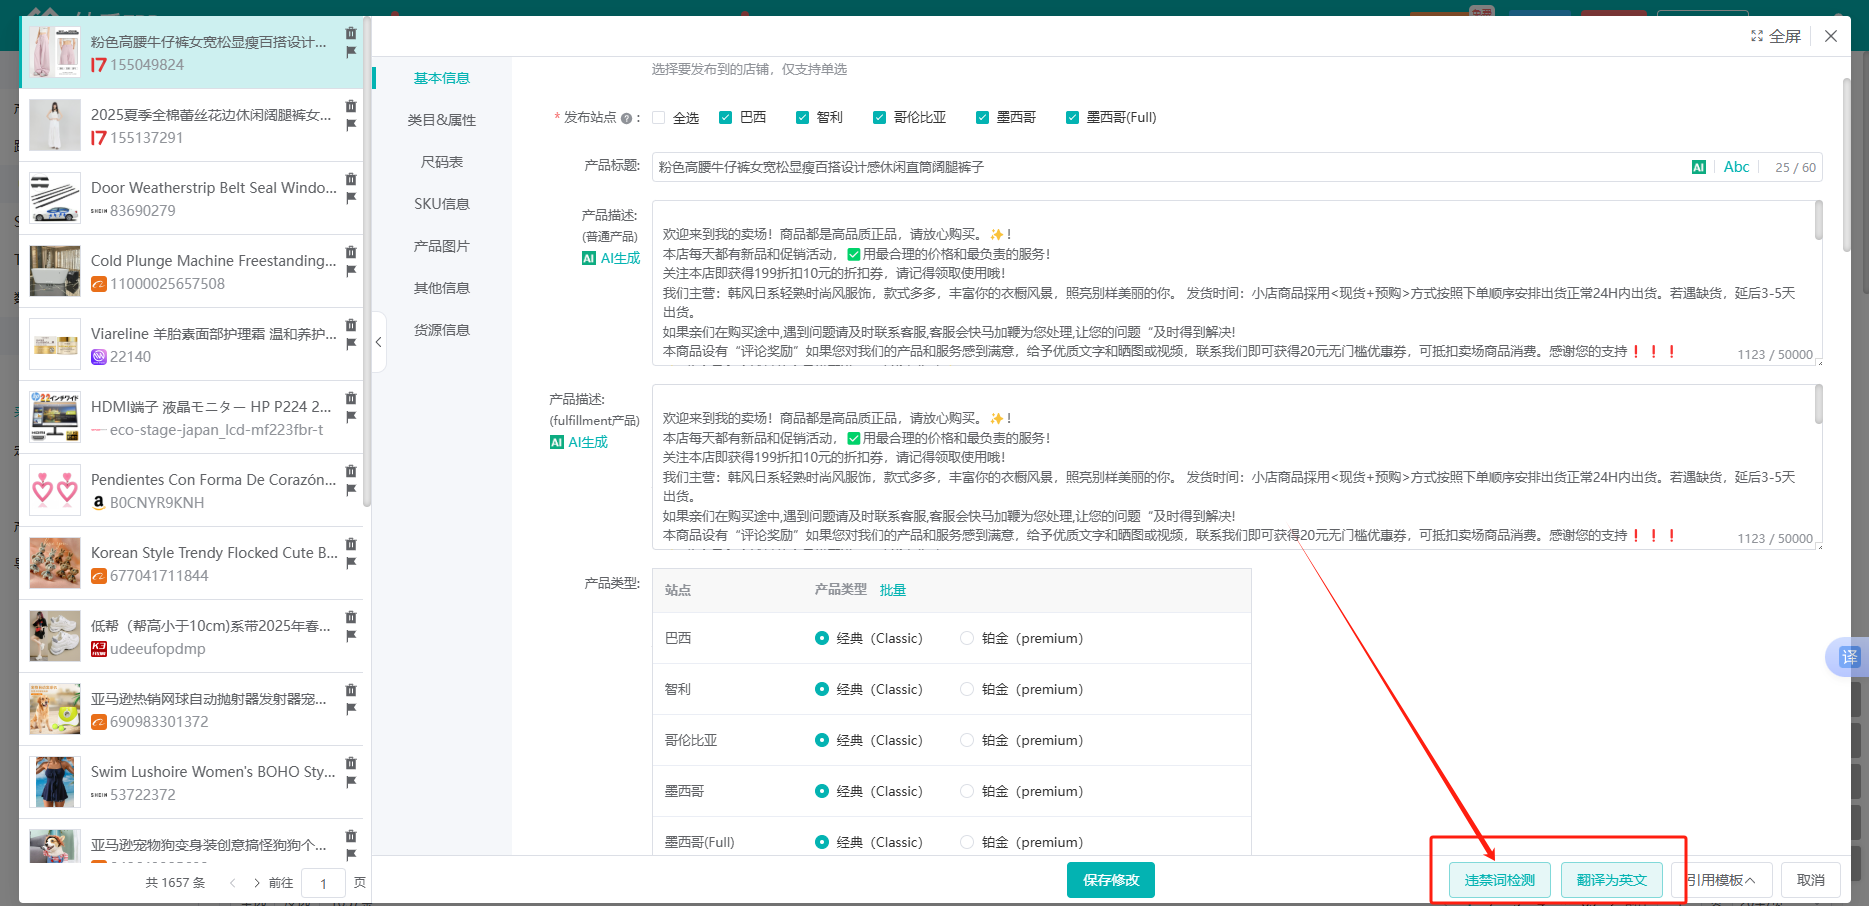Click the floating translate 译 icon

click(x=1849, y=657)
